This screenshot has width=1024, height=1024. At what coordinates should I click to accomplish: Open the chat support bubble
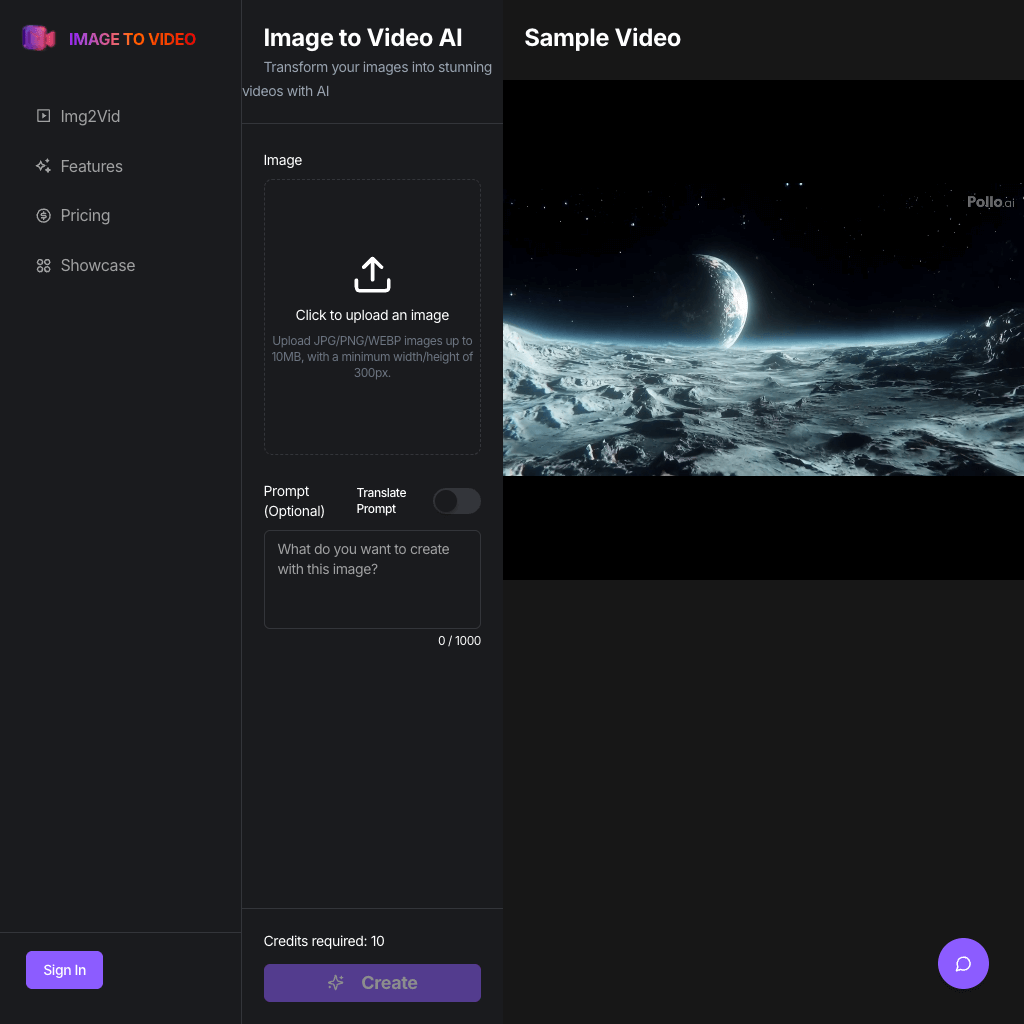click(963, 963)
